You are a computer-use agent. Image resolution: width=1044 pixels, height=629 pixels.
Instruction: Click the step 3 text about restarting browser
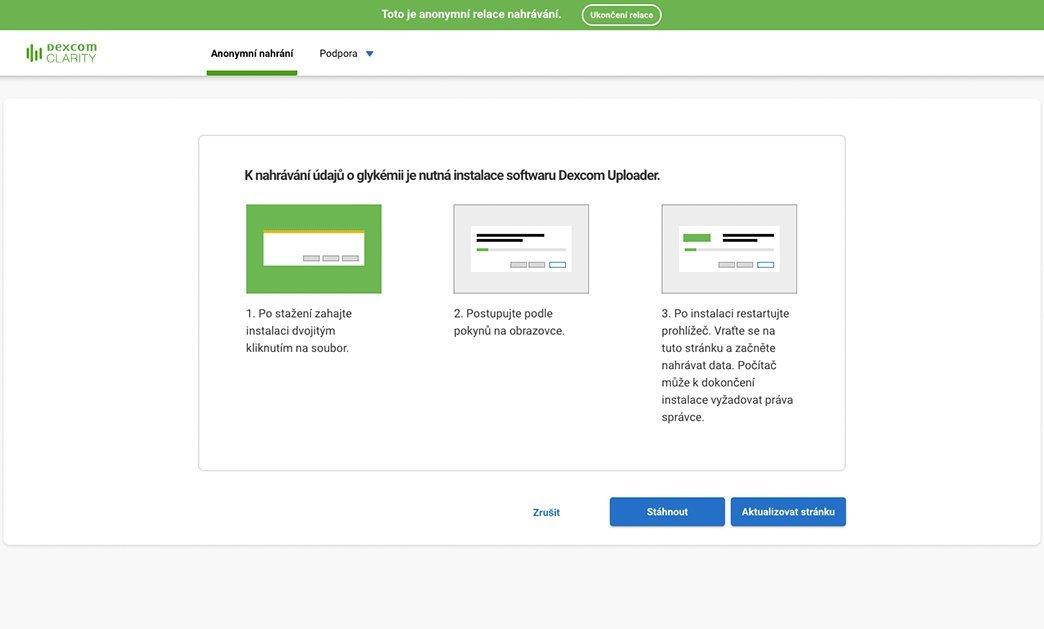pyautogui.click(x=727, y=365)
